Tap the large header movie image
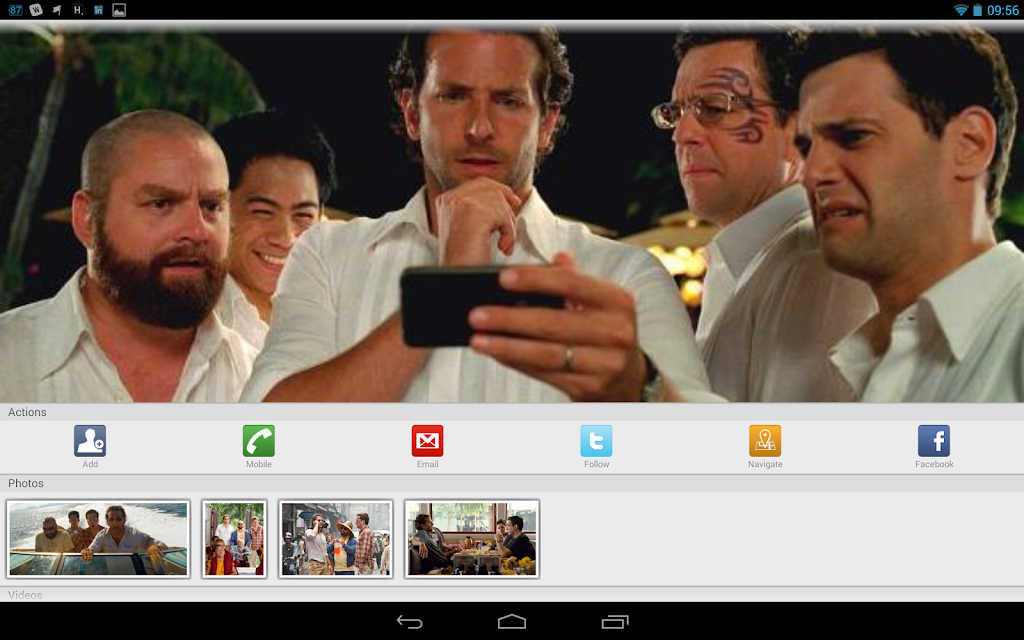Screen dimensions: 1024x640 (x=512, y=214)
